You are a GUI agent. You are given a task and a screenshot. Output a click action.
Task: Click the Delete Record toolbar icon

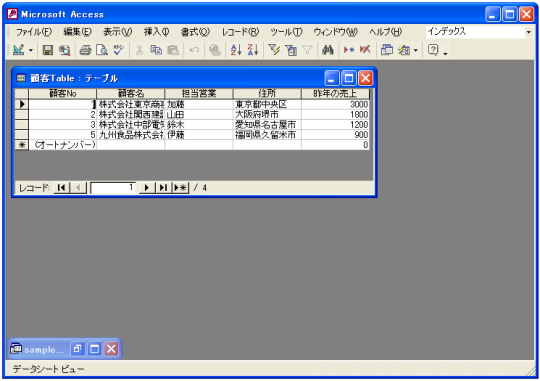pyautogui.click(x=365, y=50)
